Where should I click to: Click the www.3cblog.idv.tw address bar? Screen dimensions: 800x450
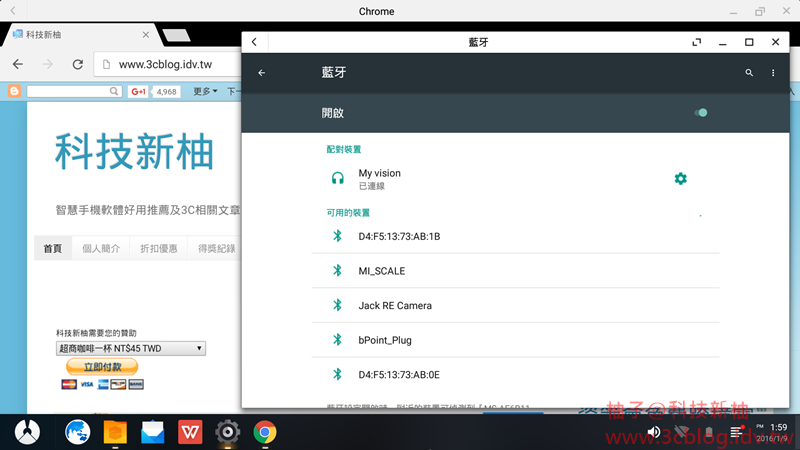[x=168, y=64]
